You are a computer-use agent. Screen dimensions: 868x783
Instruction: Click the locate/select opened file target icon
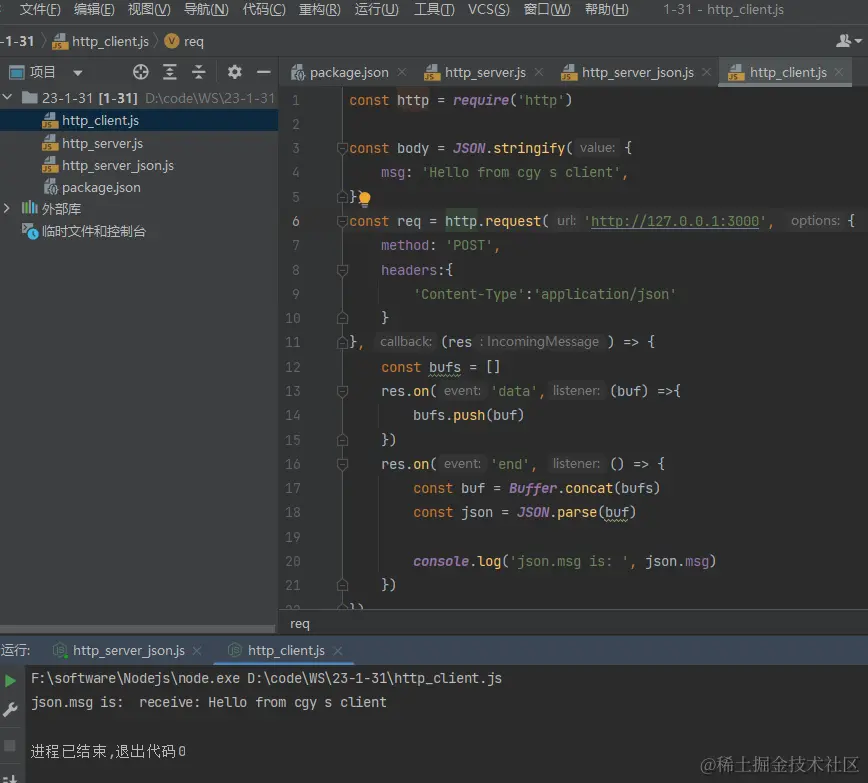(141, 72)
